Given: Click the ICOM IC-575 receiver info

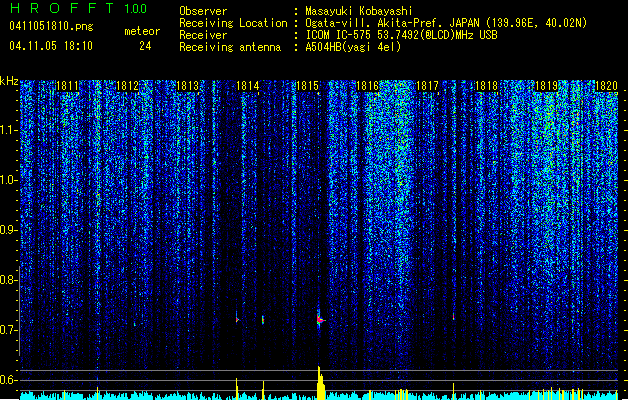Looking at the screenshot, I should click(401, 35).
